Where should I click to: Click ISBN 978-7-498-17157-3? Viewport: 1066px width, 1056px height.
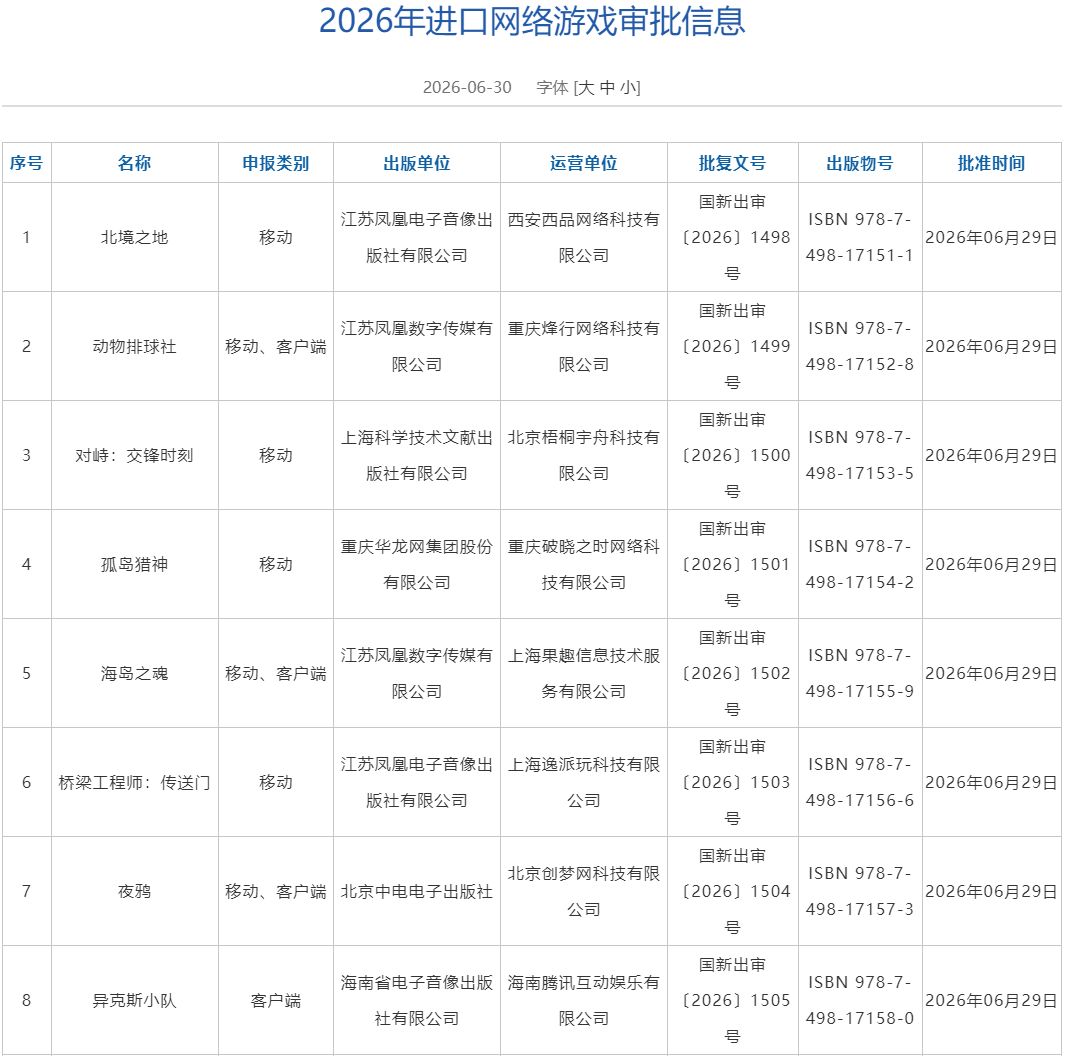click(860, 891)
